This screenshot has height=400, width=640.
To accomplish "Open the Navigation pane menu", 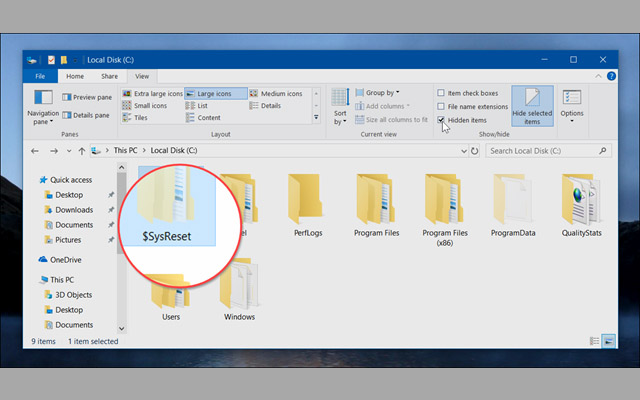I will pyautogui.click(x=43, y=103).
